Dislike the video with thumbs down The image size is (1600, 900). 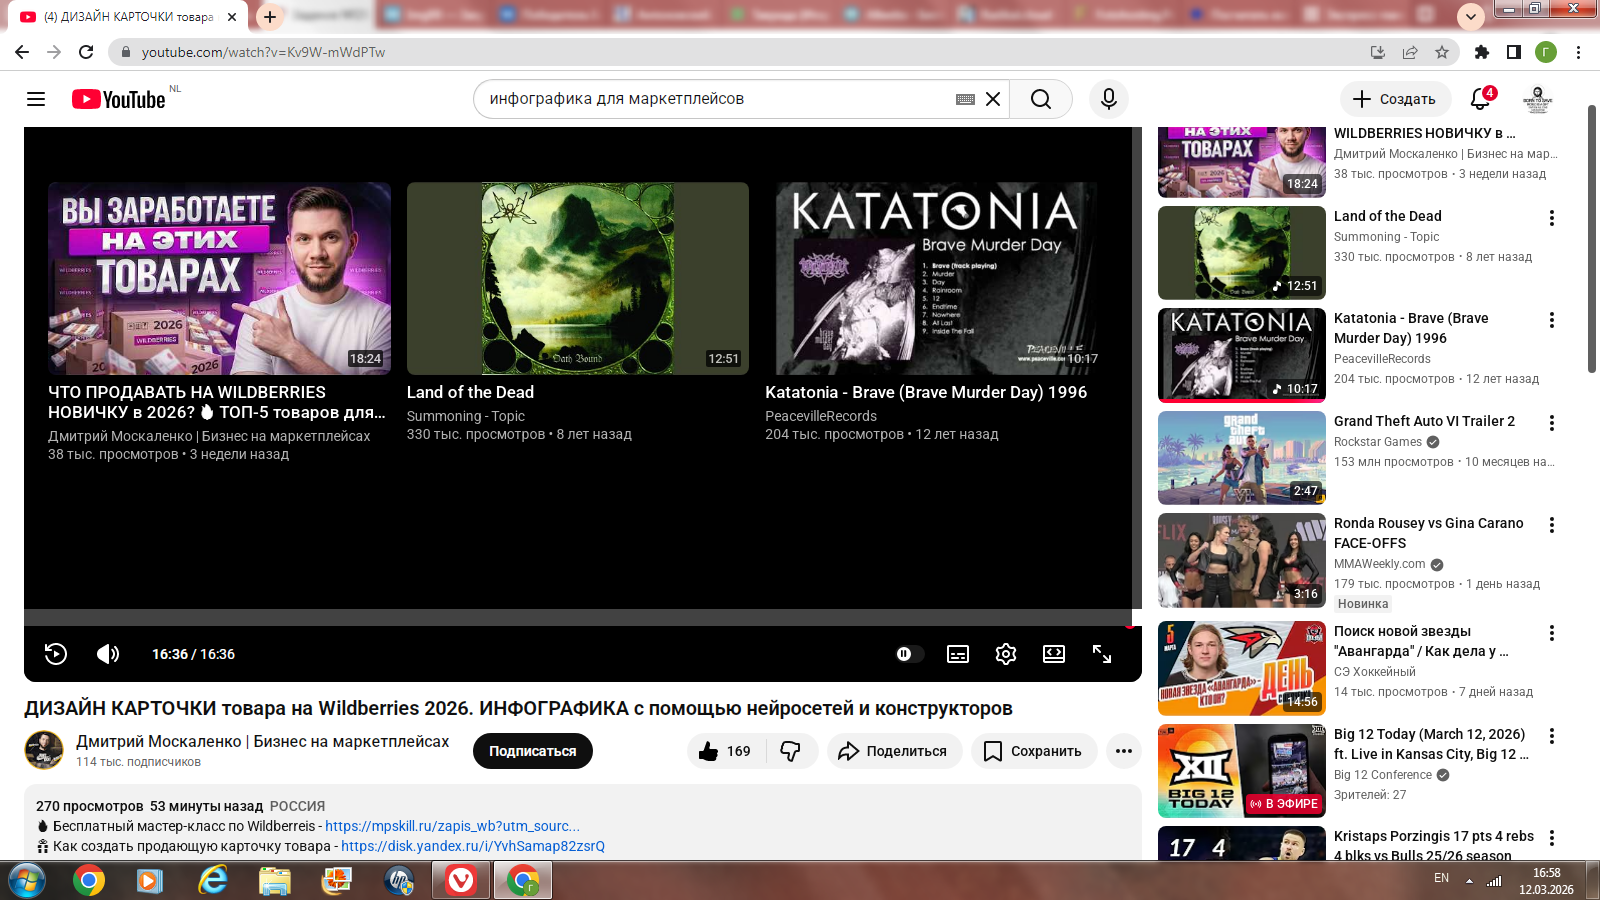tap(791, 751)
